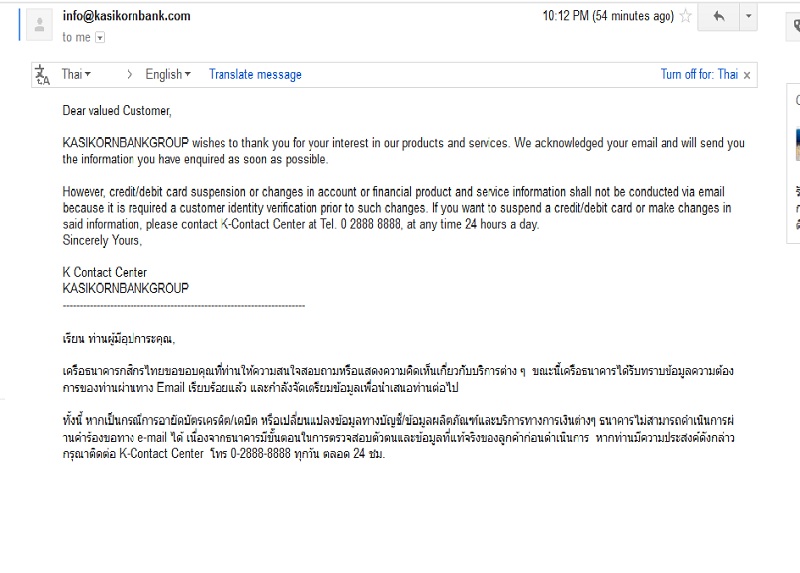Click the 'Dear valued Customer' greeting line
800x573 pixels.
pos(117,111)
